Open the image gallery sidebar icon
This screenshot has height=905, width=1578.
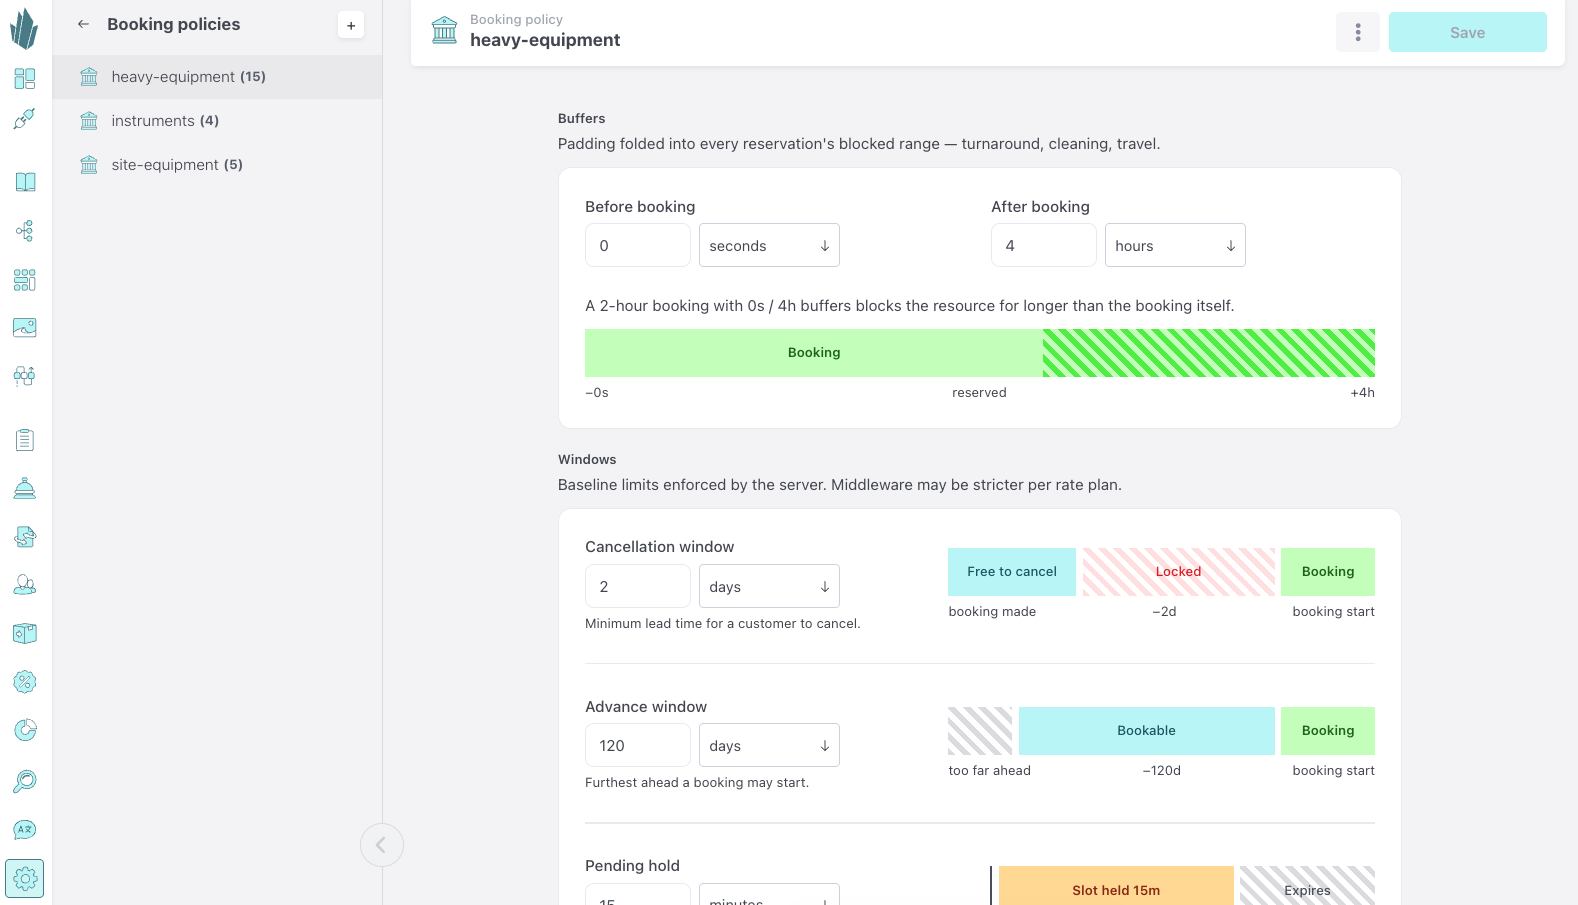[x=25, y=327]
